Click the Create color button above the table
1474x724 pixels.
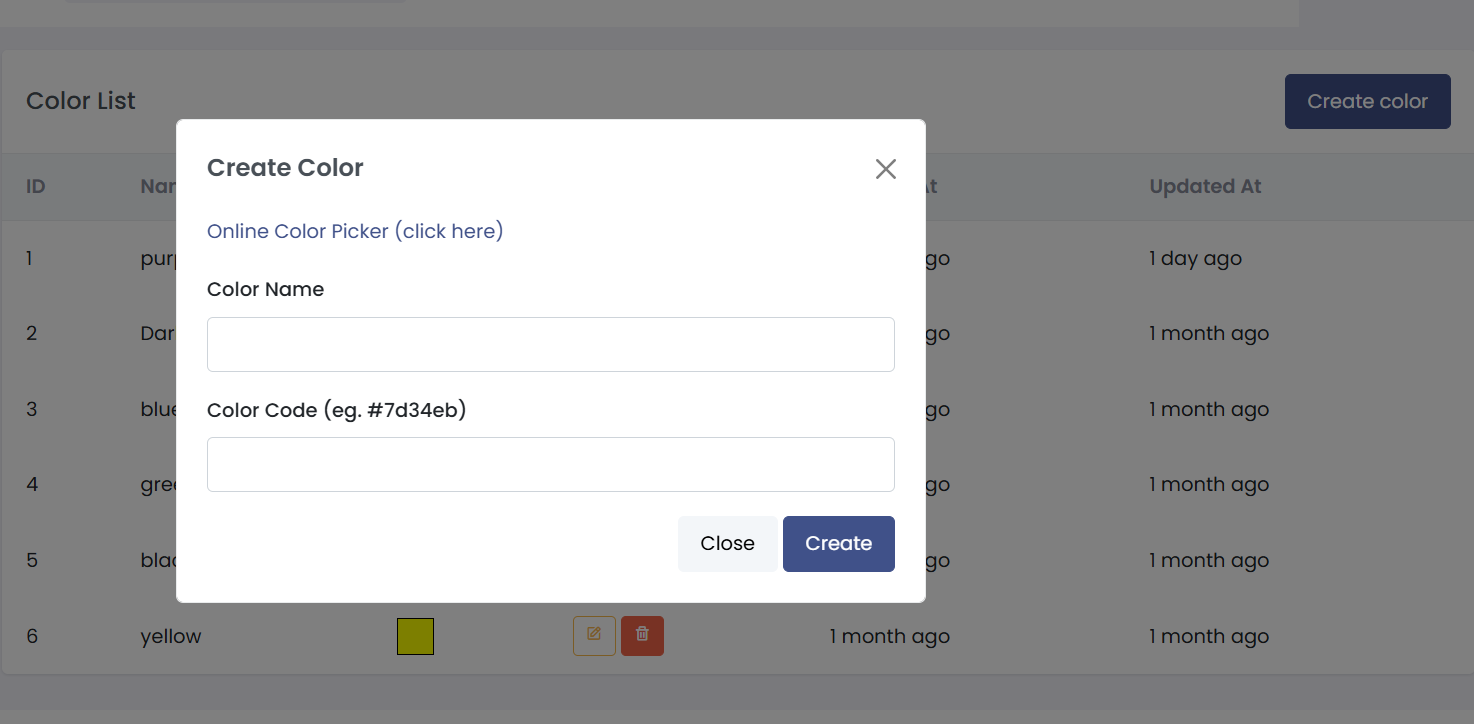pos(1367,101)
